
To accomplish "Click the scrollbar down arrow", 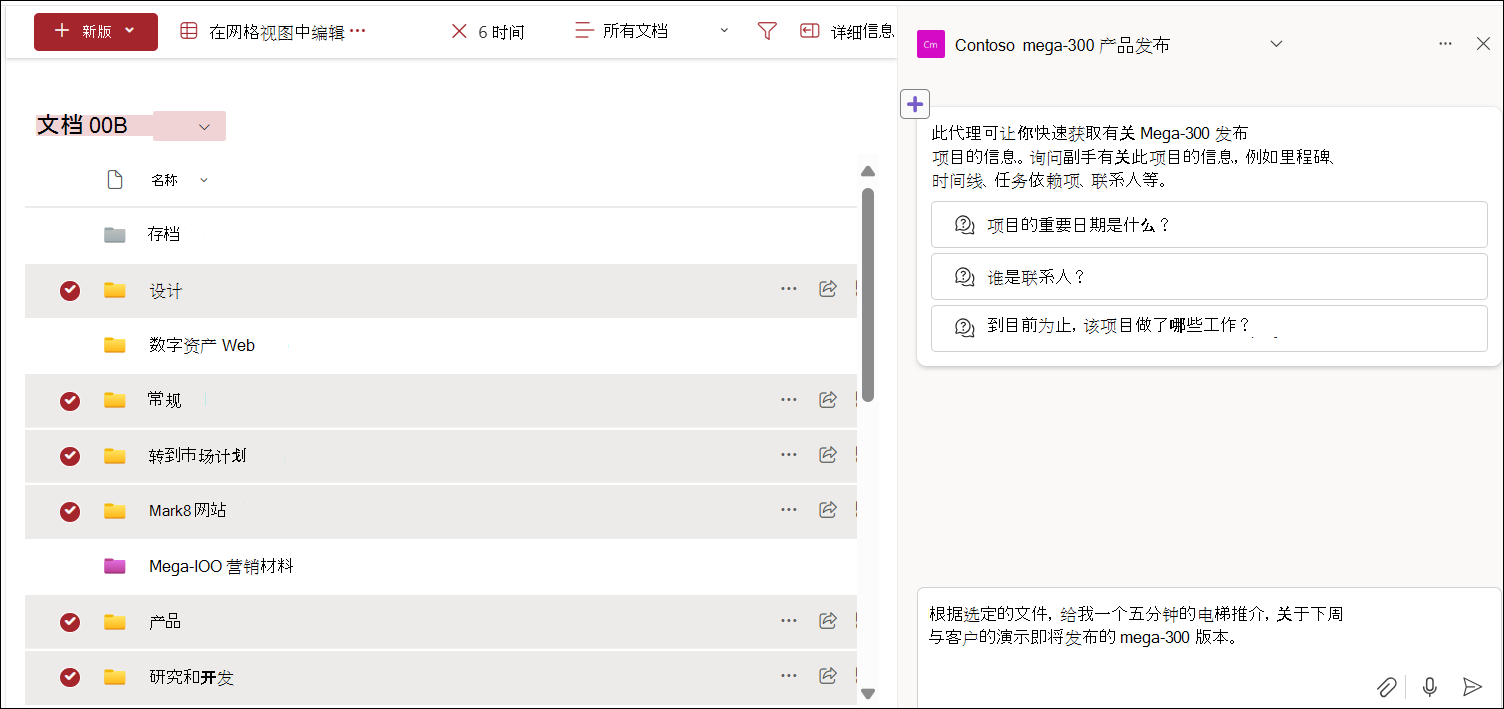I will (x=868, y=693).
